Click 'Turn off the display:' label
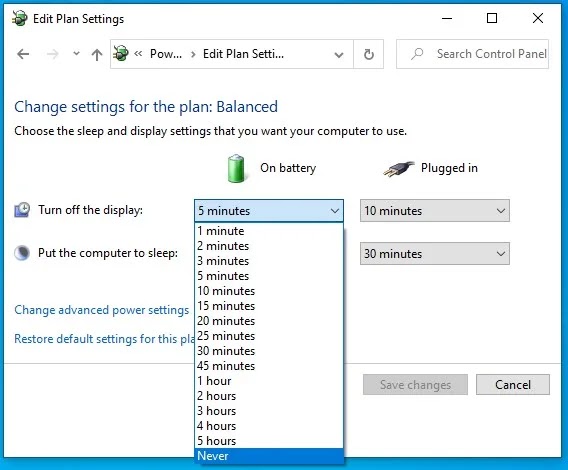 (x=91, y=210)
